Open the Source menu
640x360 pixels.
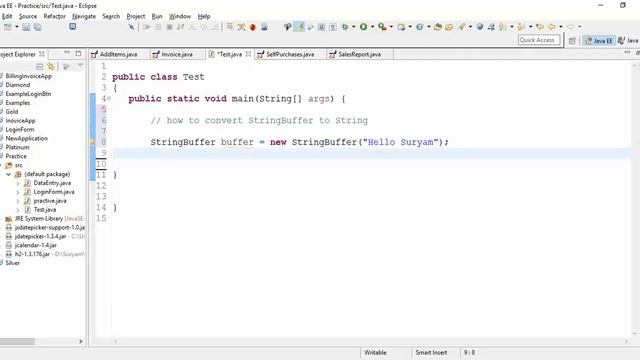(x=28, y=16)
